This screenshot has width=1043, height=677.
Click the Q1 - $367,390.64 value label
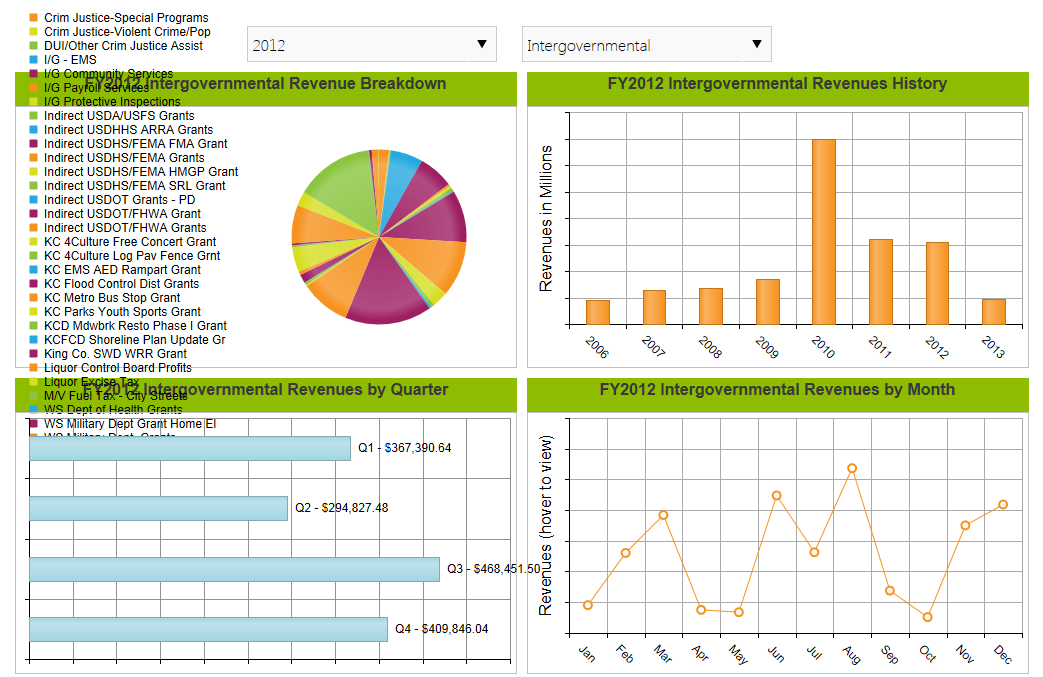click(x=404, y=448)
